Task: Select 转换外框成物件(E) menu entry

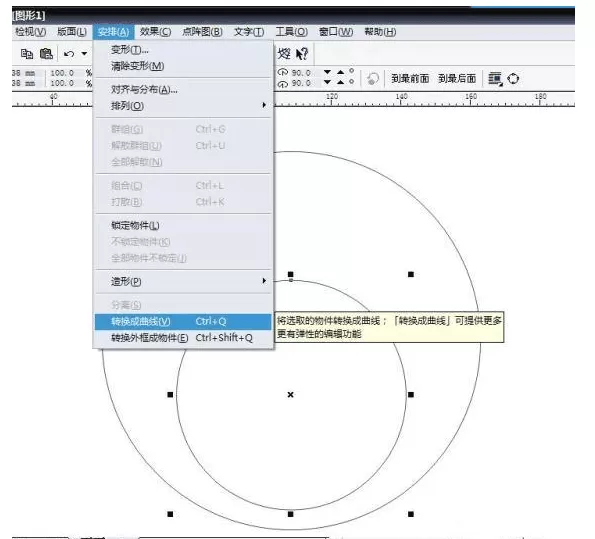Action: (183, 338)
